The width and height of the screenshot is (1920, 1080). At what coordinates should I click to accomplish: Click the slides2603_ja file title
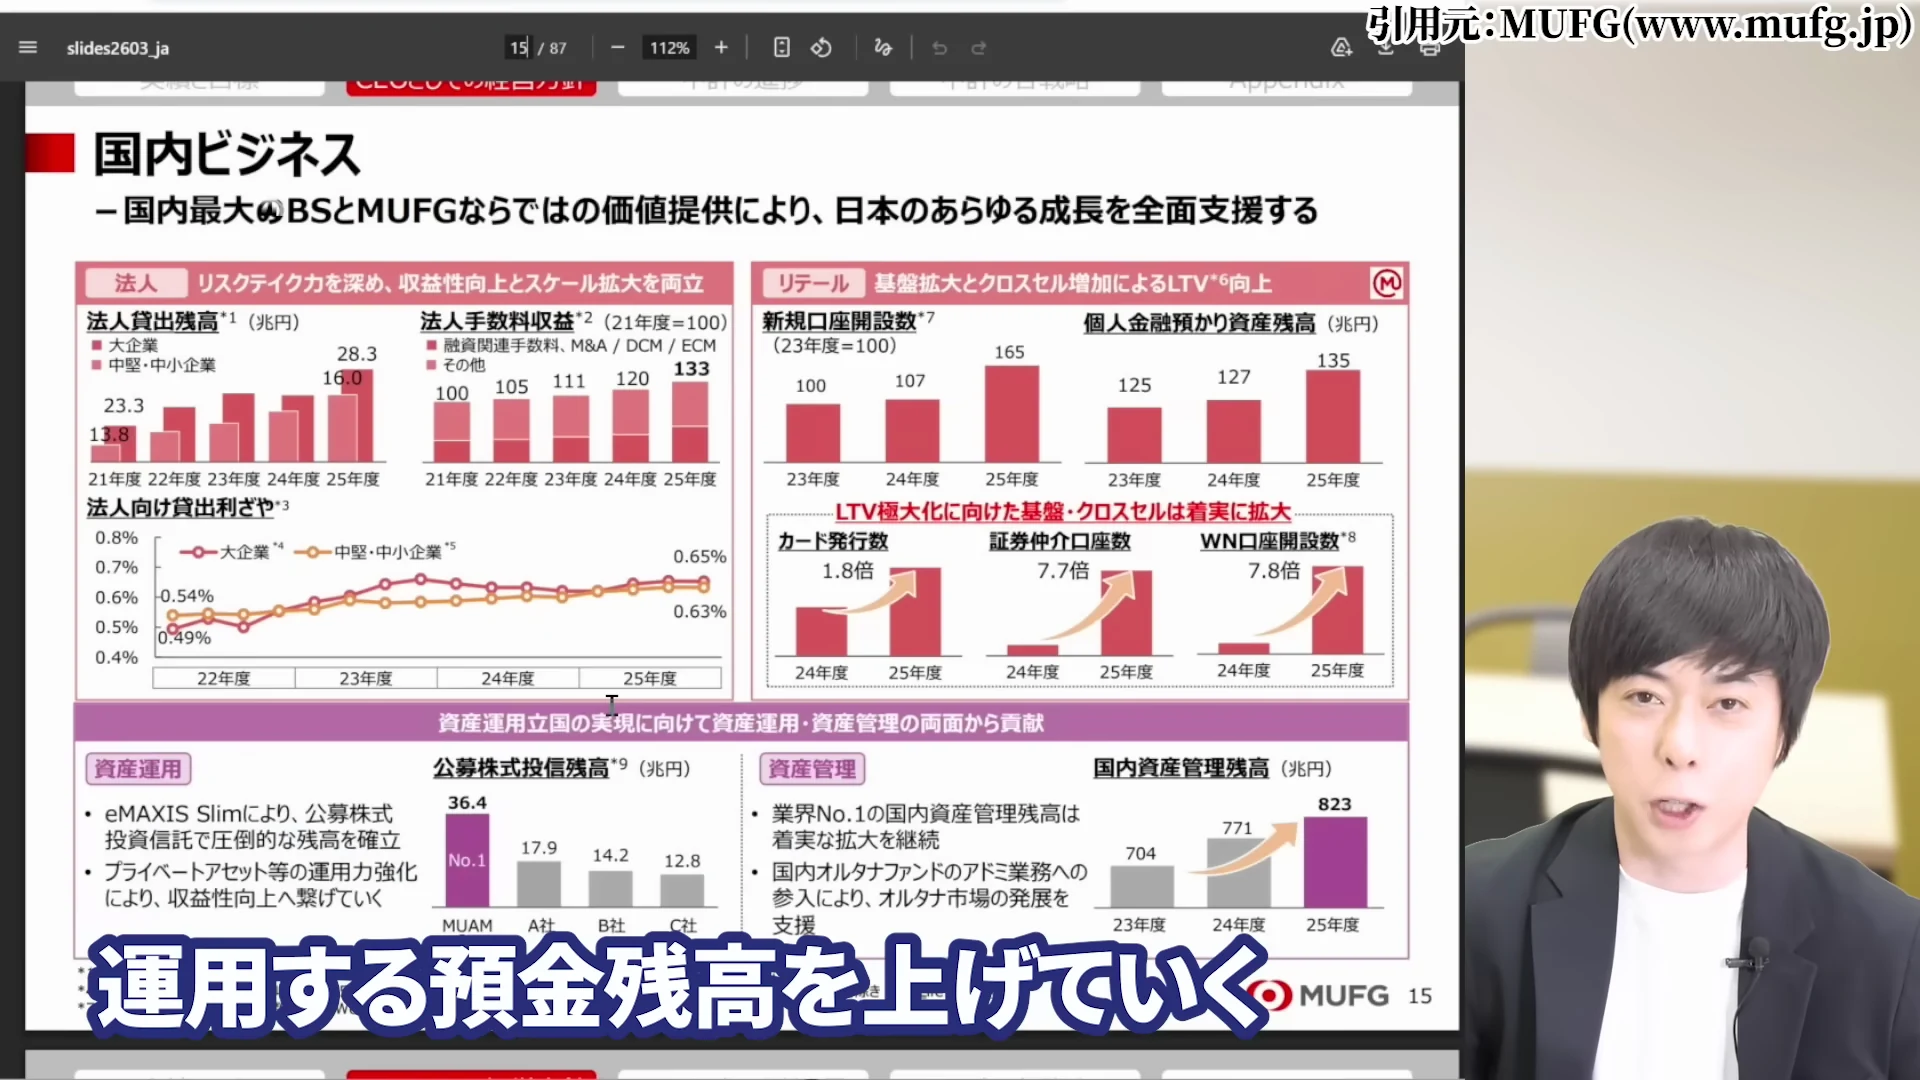coord(118,48)
